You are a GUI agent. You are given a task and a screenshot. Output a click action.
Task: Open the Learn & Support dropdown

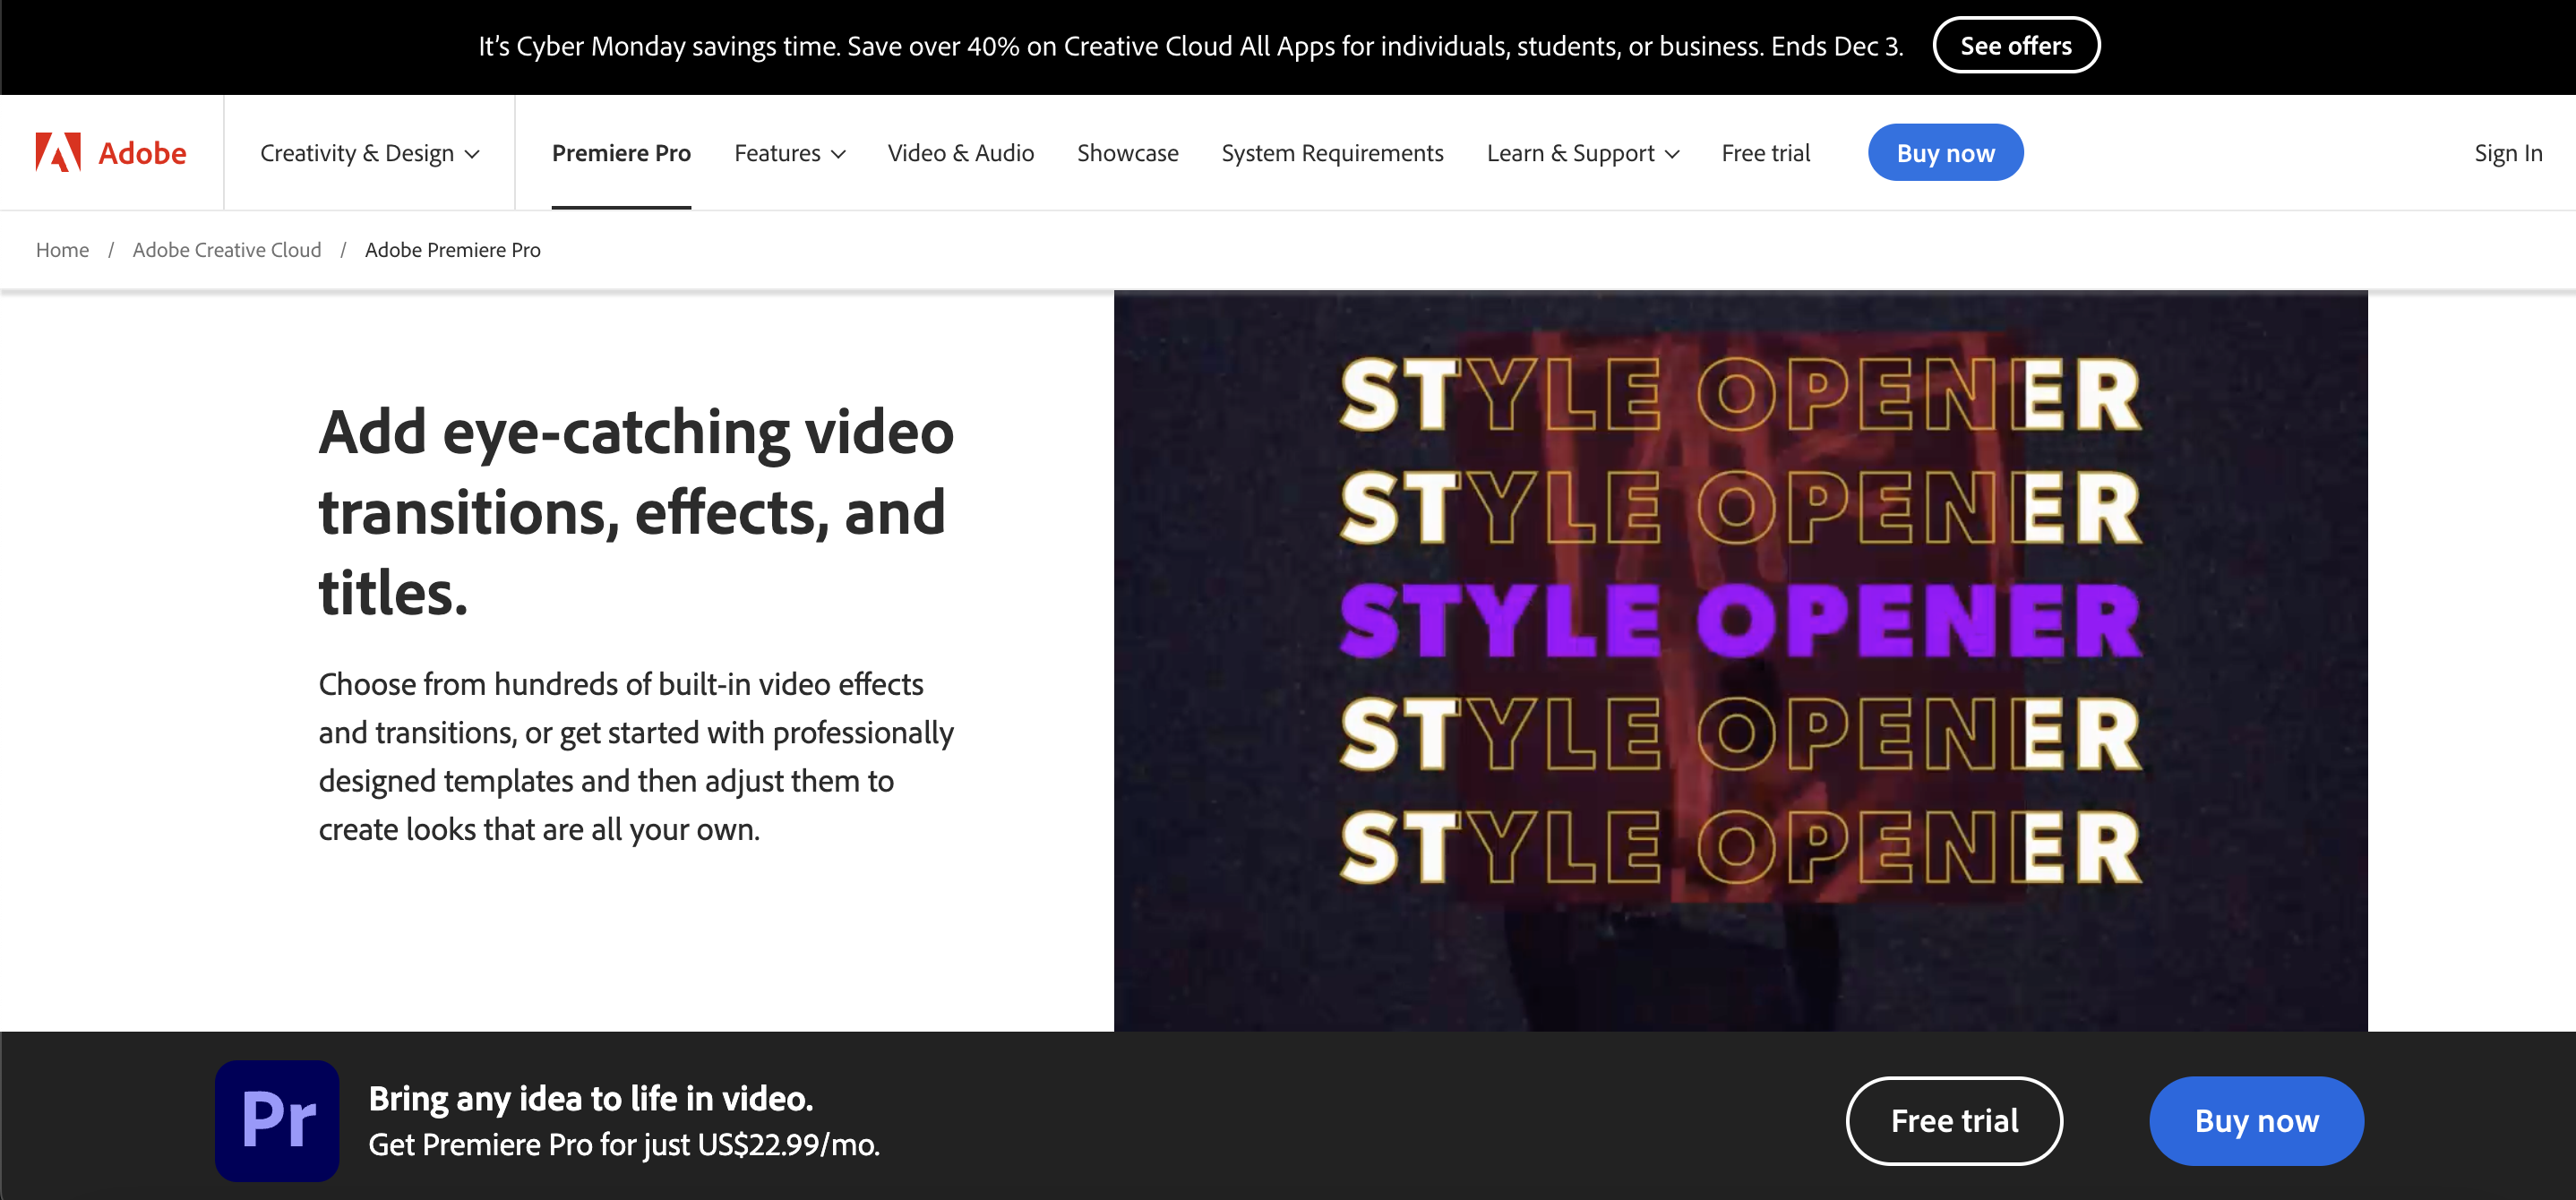tap(1582, 153)
